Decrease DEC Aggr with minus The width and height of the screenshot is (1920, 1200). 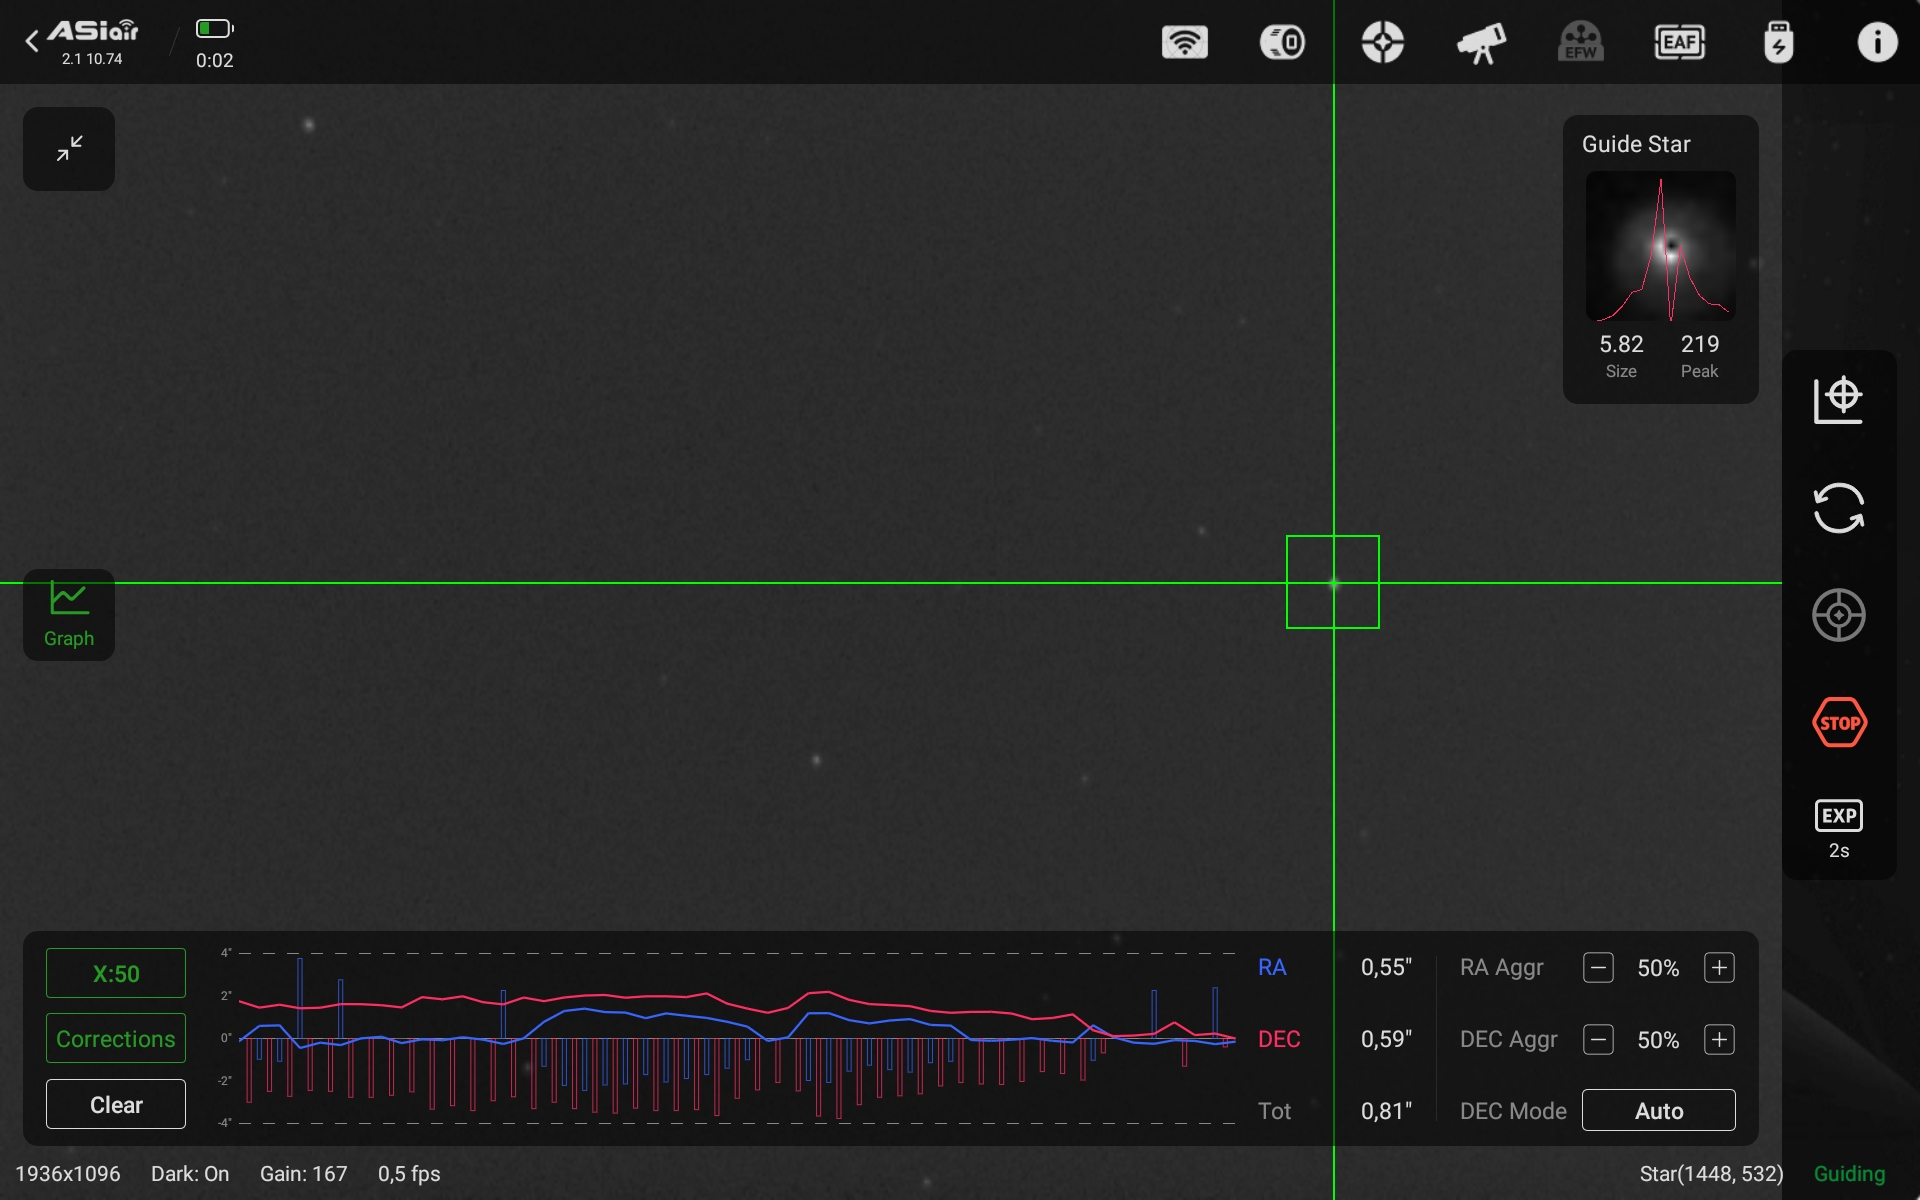[1598, 1040]
